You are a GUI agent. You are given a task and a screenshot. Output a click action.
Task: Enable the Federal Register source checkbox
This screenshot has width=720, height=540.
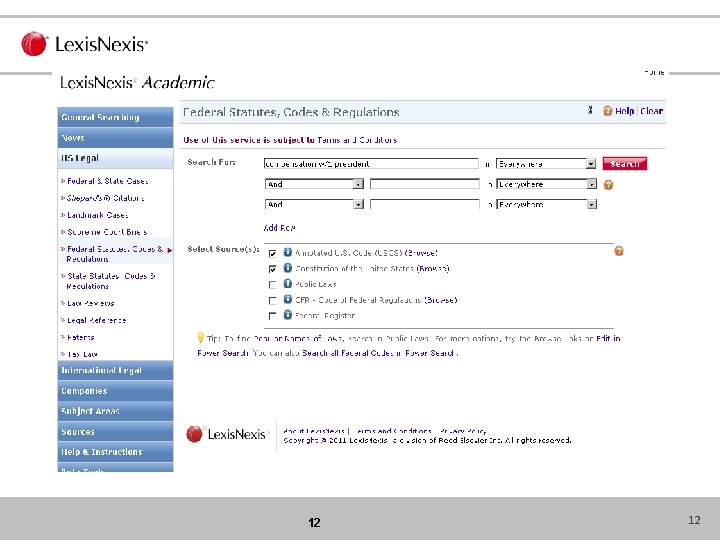[x=272, y=316]
